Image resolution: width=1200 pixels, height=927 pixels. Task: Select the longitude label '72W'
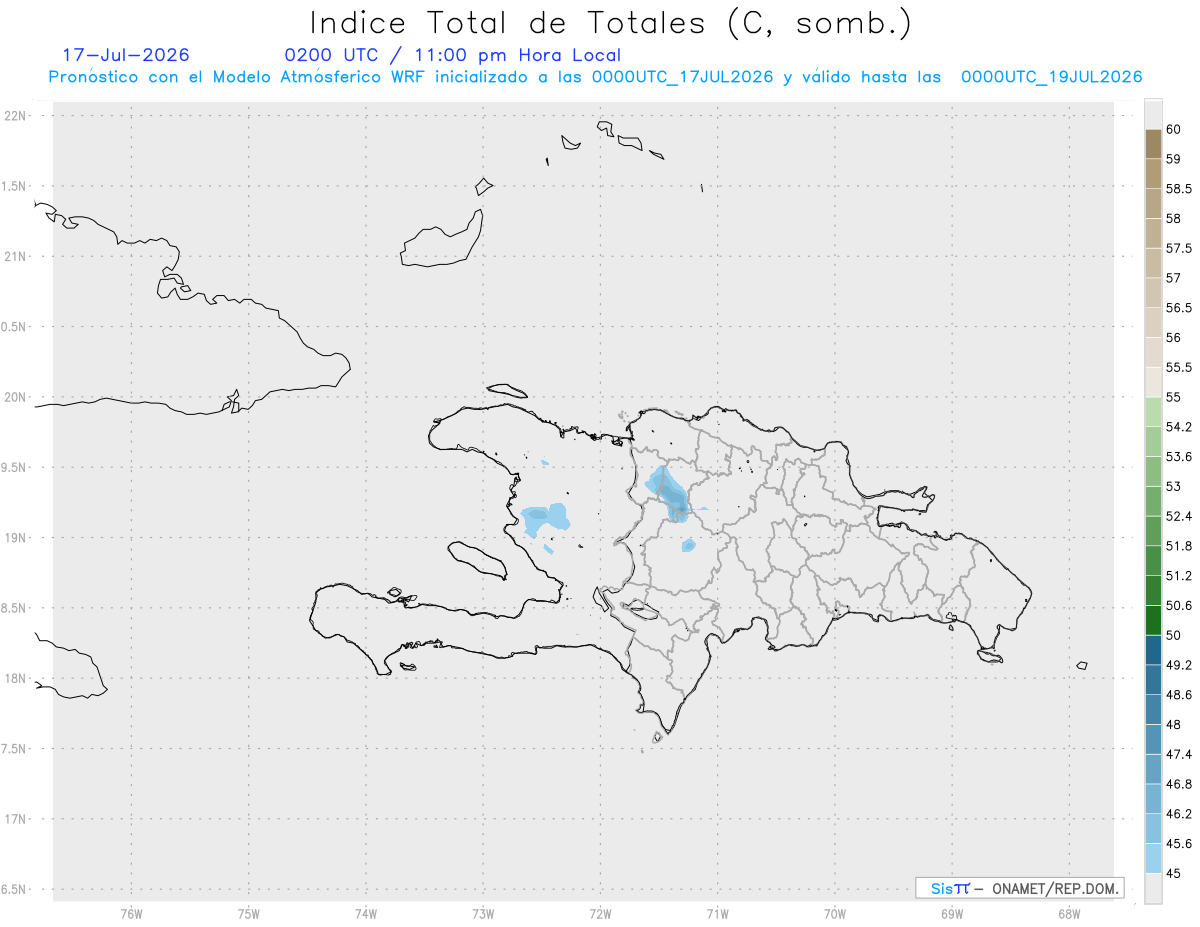click(600, 913)
